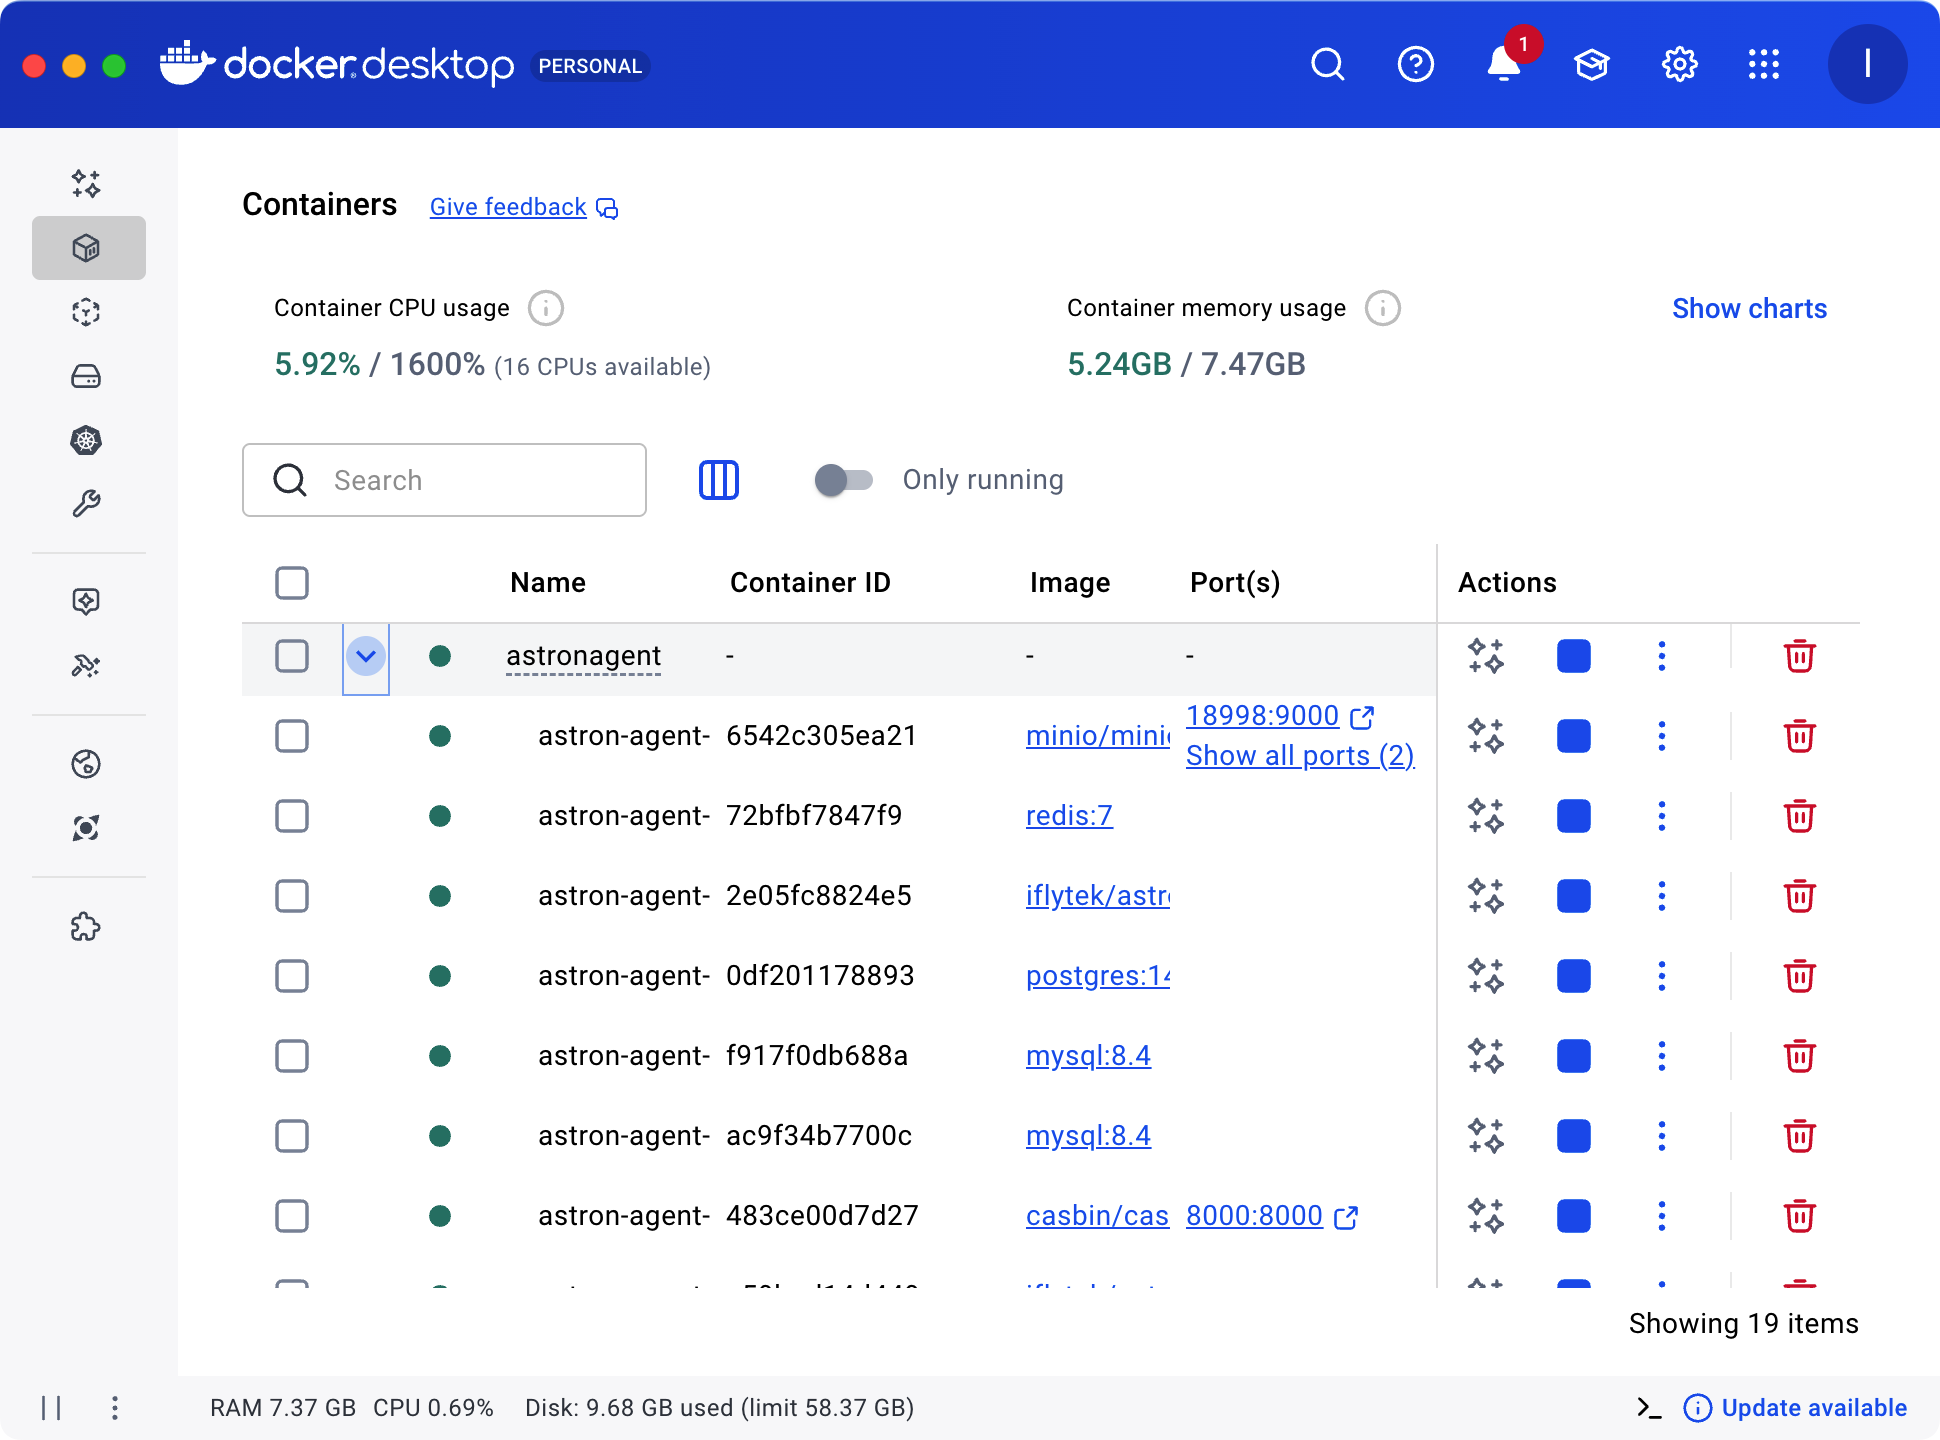Image resolution: width=1940 pixels, height=1440 pixels.
Task: Open the Learning center graduation cap icon
Action: (1591, 65)
